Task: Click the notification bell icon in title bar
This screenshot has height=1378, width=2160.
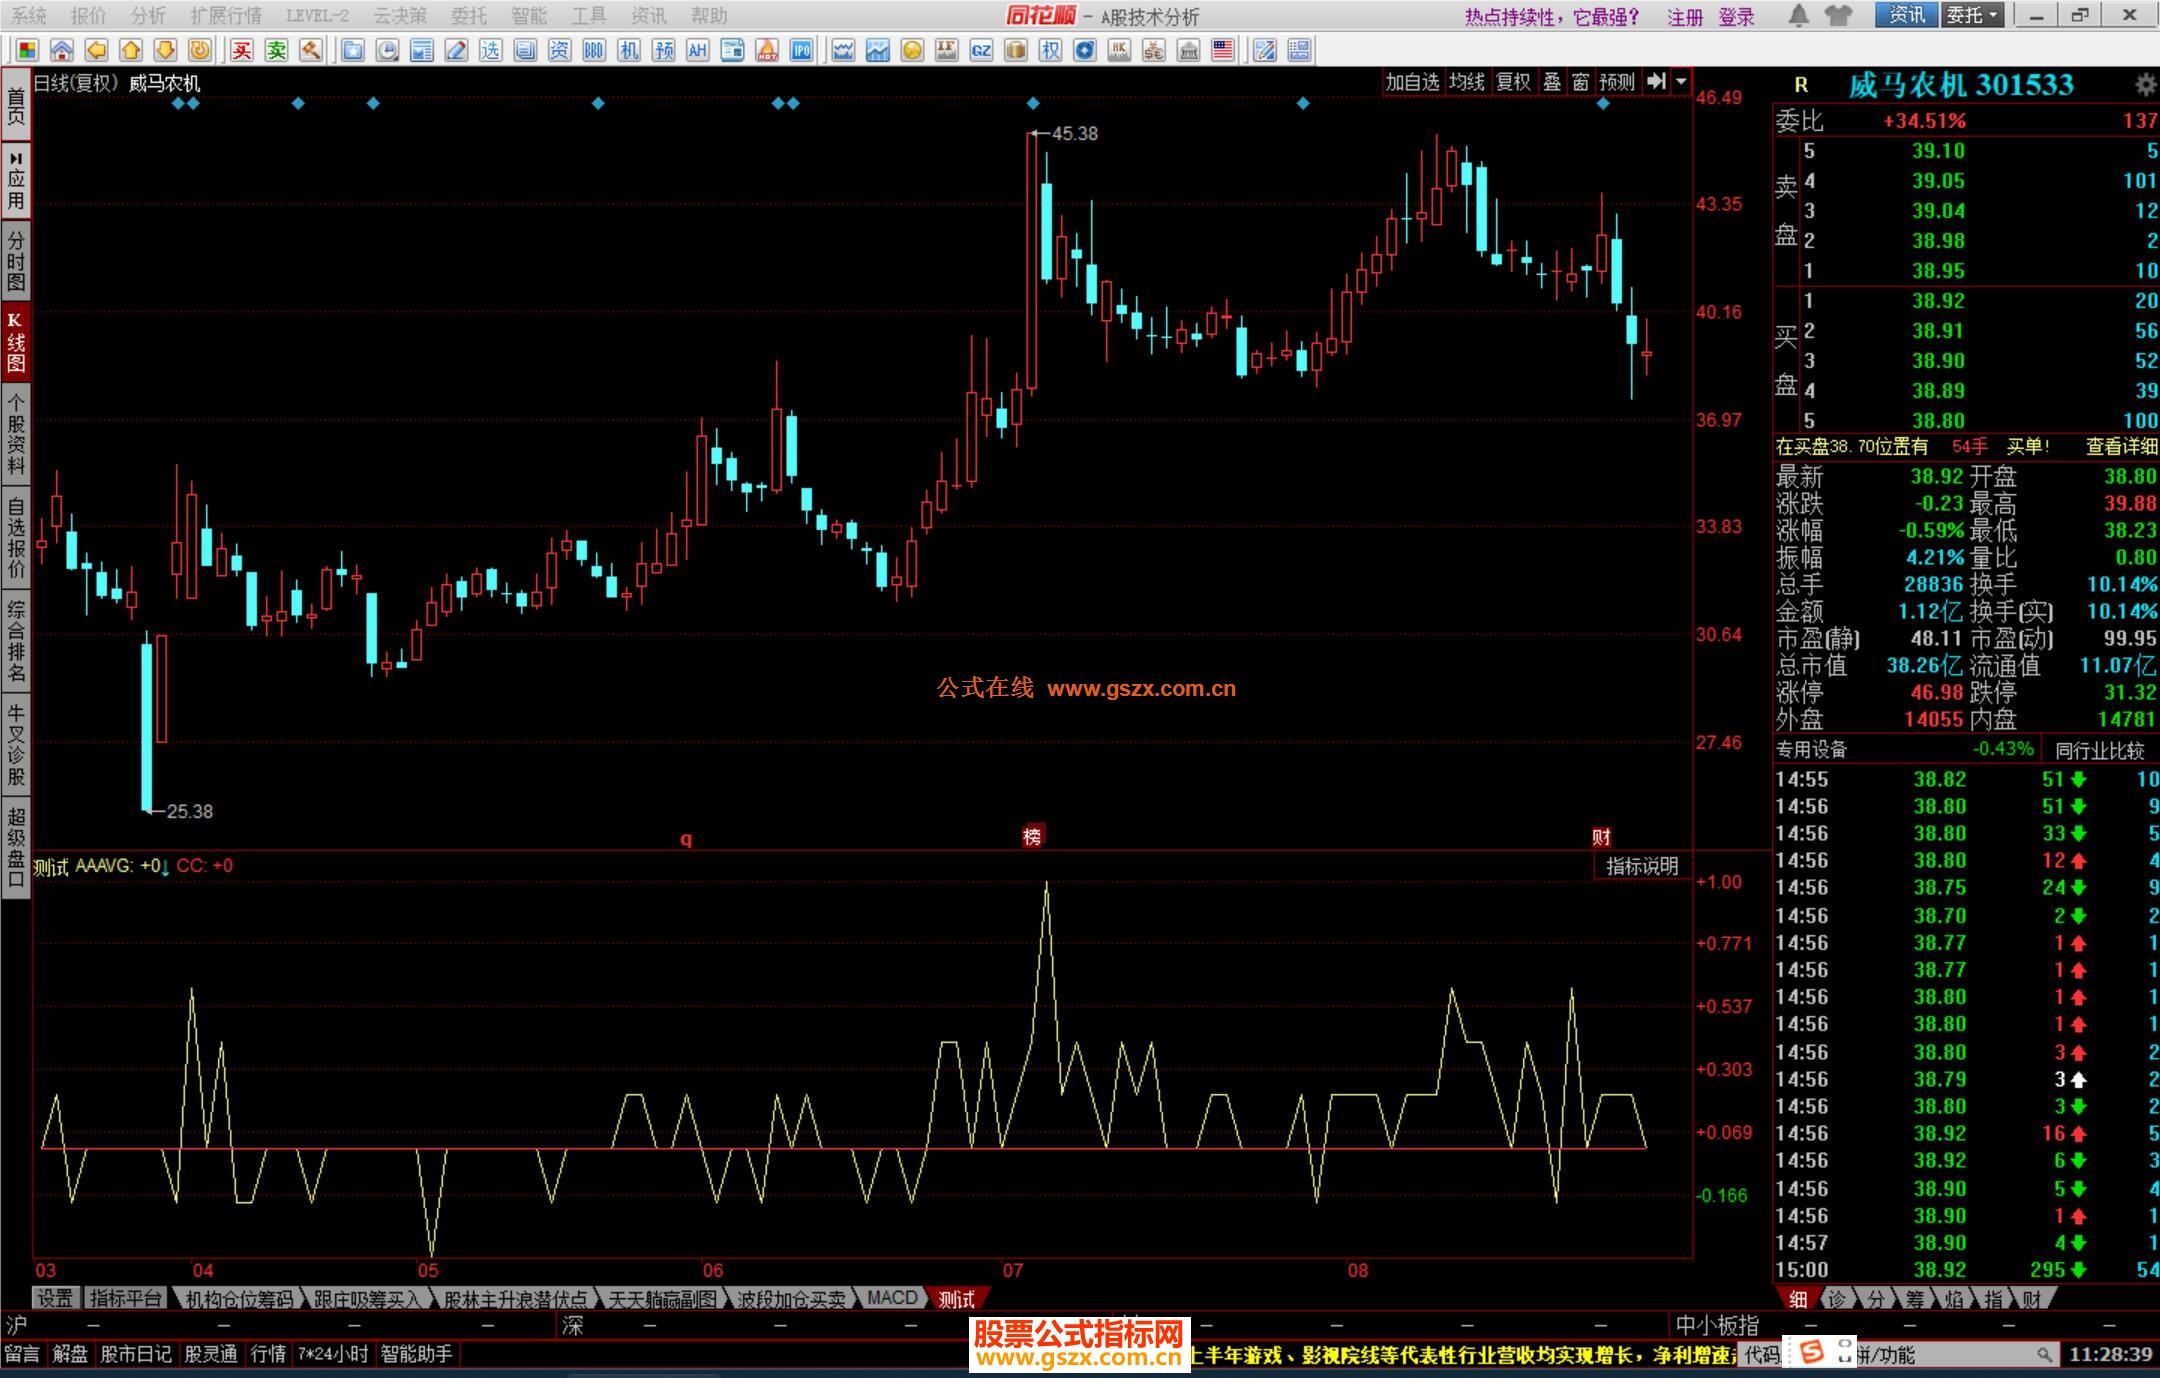Action: pos(1798,15)
